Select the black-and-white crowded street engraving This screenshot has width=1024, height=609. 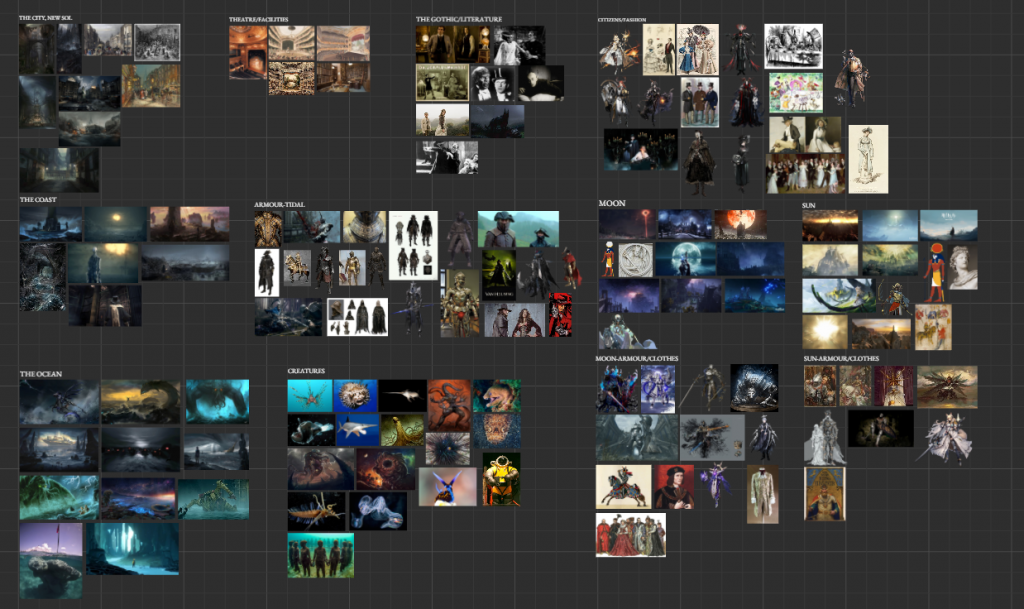pyautogui.click(x=157, y=42)
